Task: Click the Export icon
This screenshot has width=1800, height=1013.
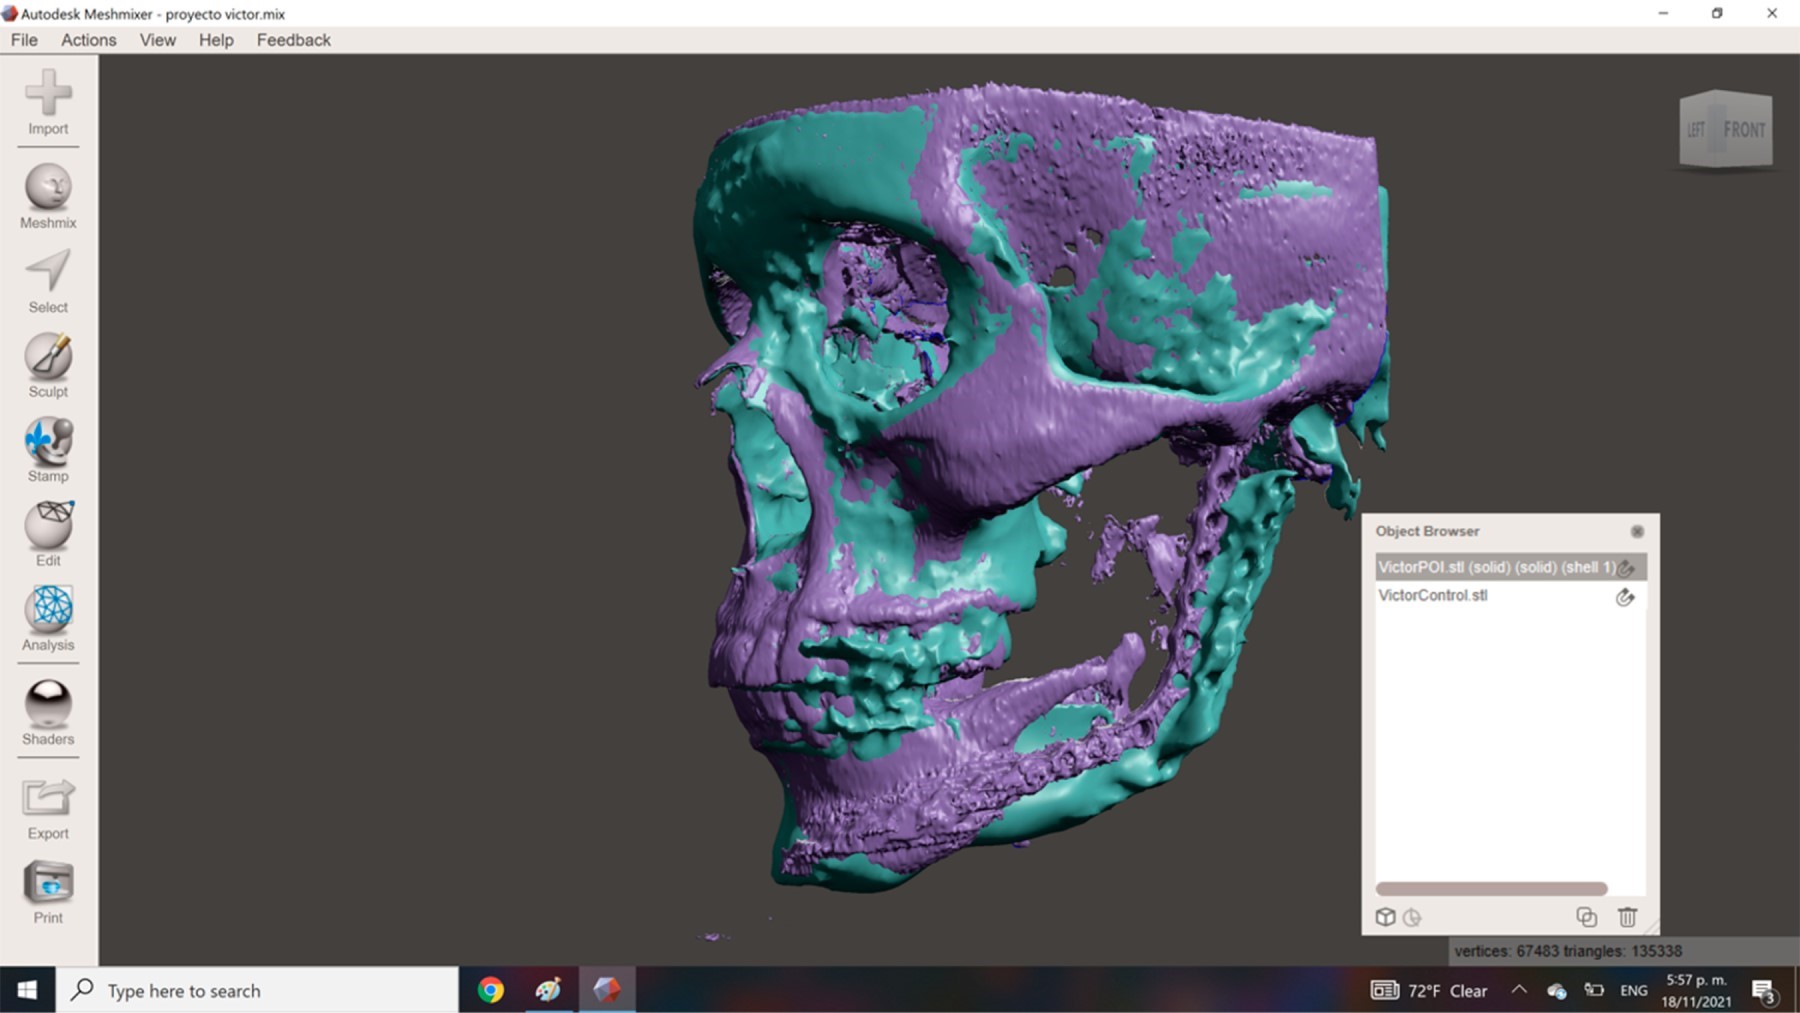Action: coord(48,807)
